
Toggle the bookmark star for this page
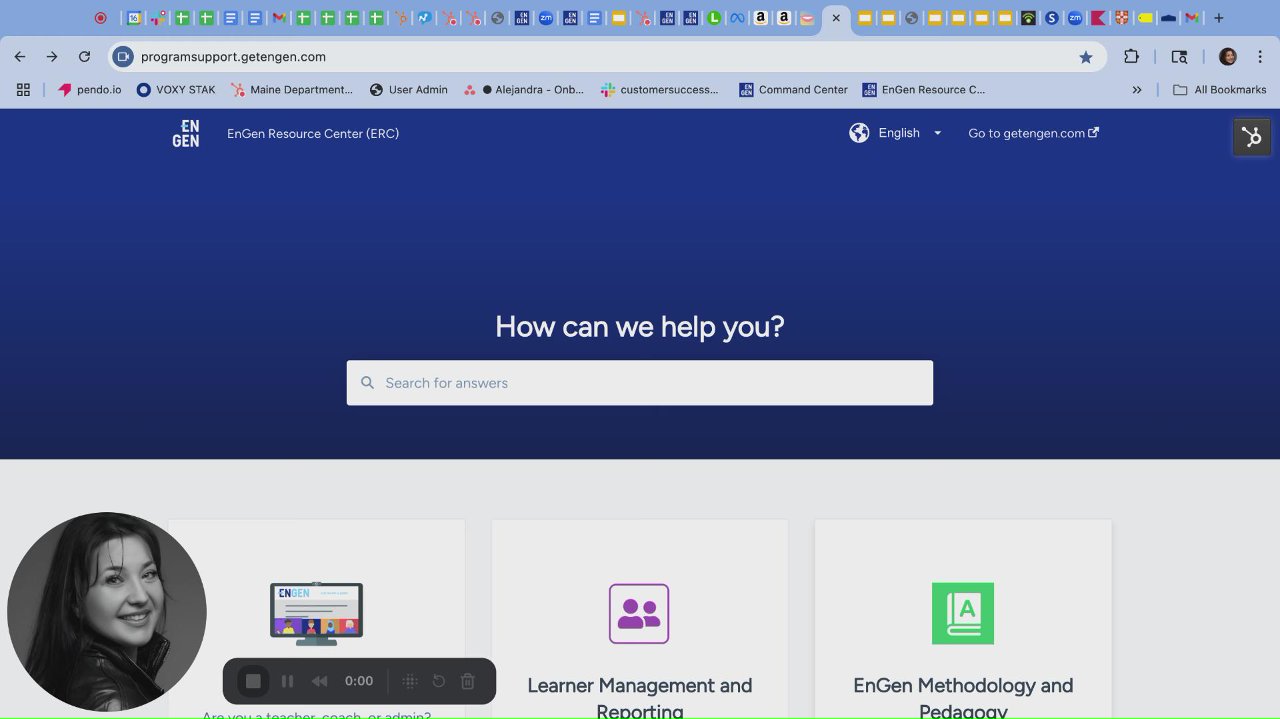pos(1086,57)
